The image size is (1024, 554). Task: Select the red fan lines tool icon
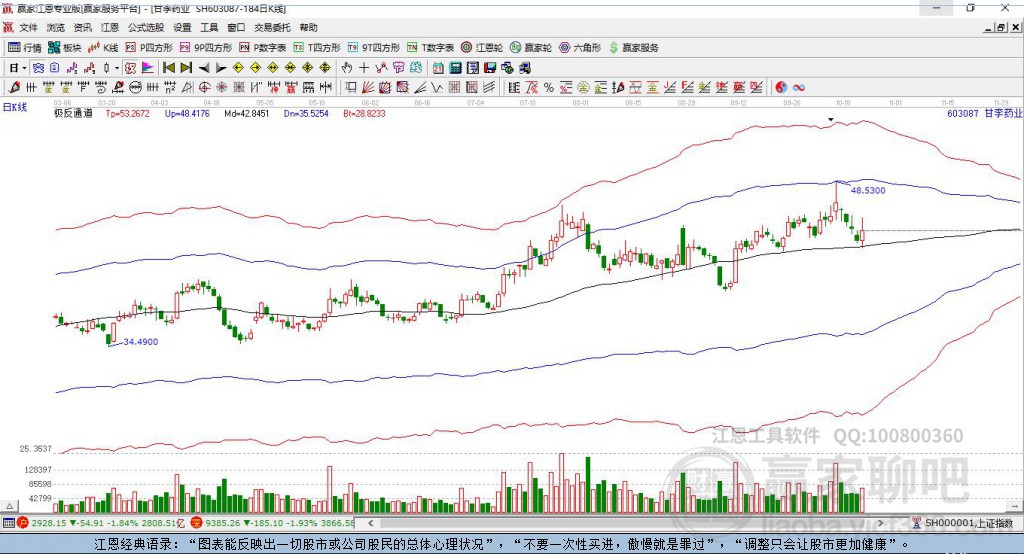pyautogui.click(x=368, y=87)
